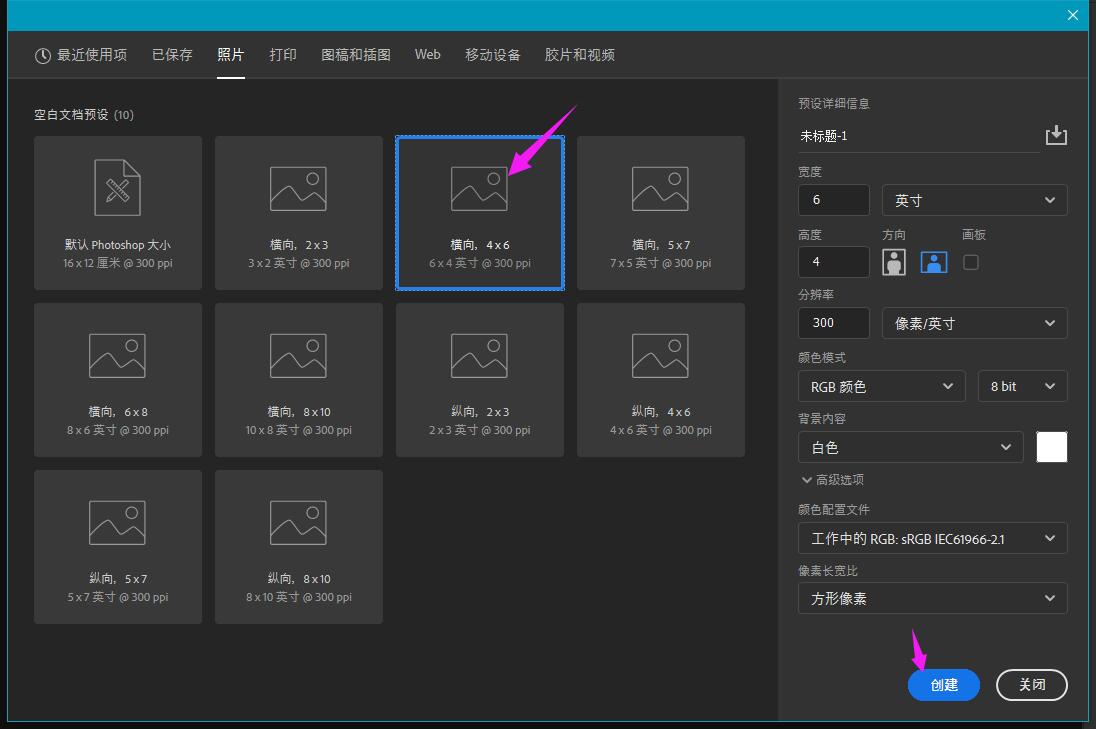Image resolution: width=1096 pixels, height=729 pixels.
Task: Select portrait orientation icon
Action: [894, 262]
